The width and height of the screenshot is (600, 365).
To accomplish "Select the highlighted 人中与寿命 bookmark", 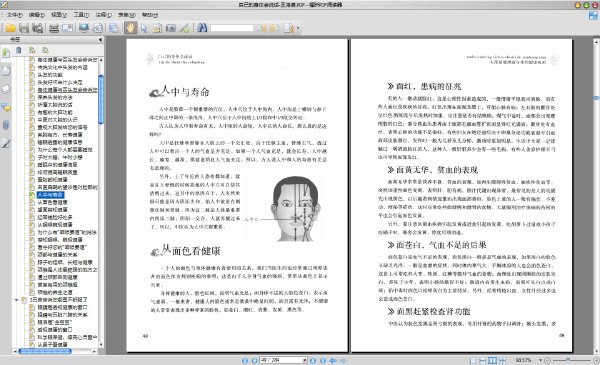I will pos(50,195).
